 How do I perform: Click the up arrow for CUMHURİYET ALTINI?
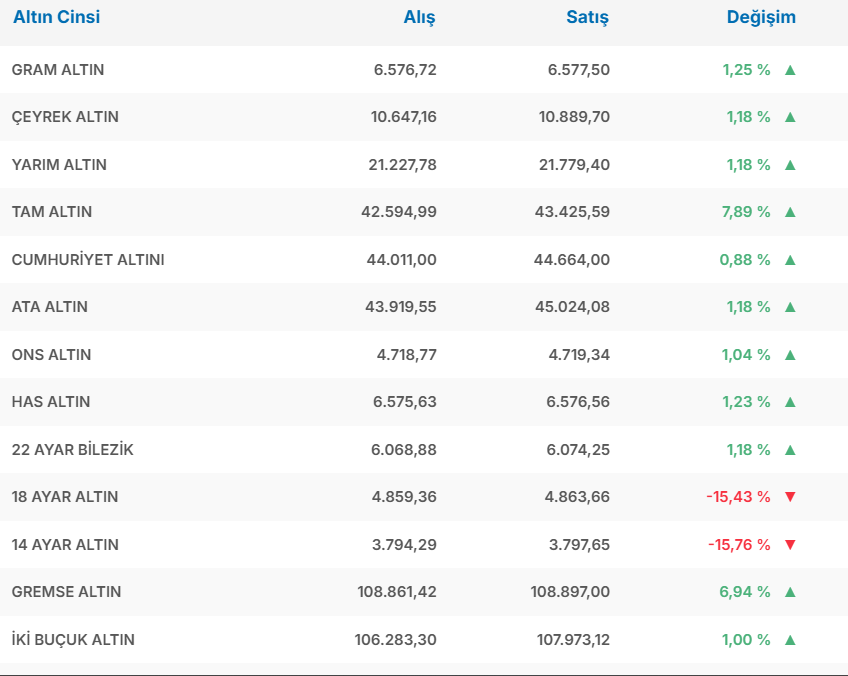(x=790, y=260)
